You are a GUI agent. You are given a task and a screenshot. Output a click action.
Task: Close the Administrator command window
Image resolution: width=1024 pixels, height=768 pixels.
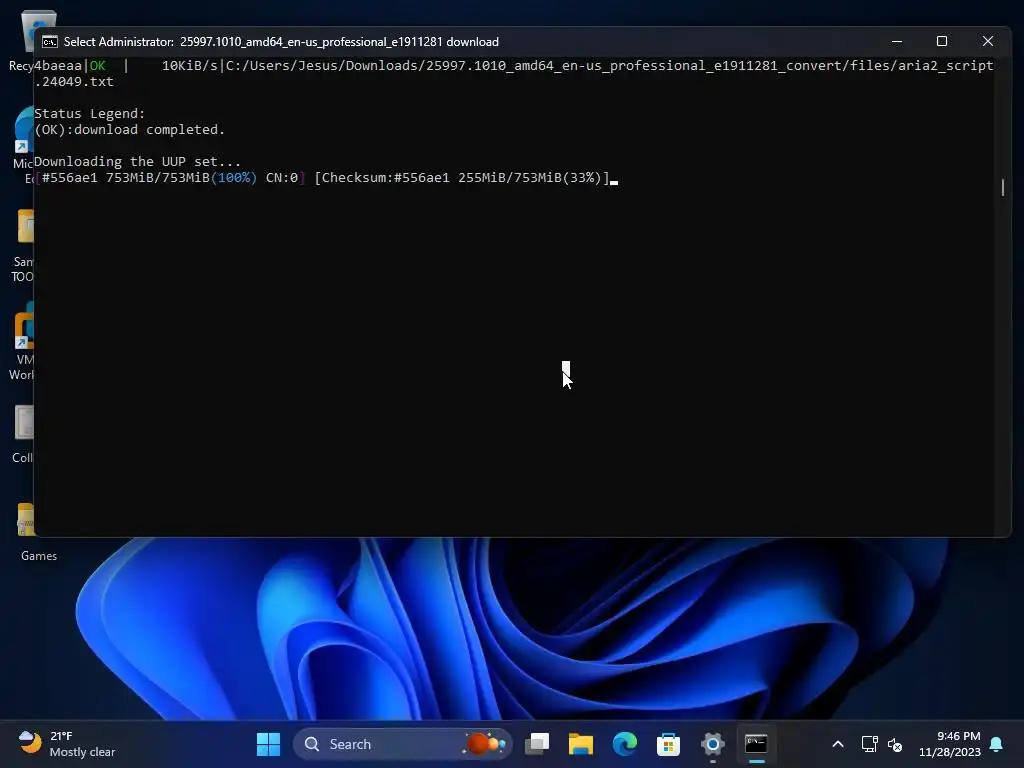pos(987,41)
